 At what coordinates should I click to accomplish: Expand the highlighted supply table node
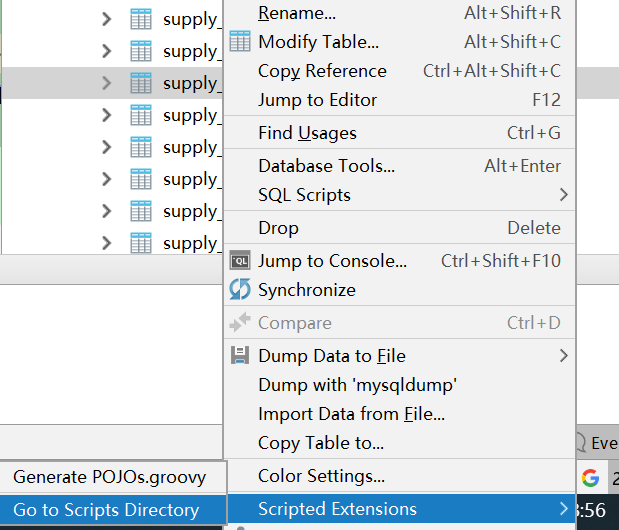pyautogui.click(x=107, y=83)
